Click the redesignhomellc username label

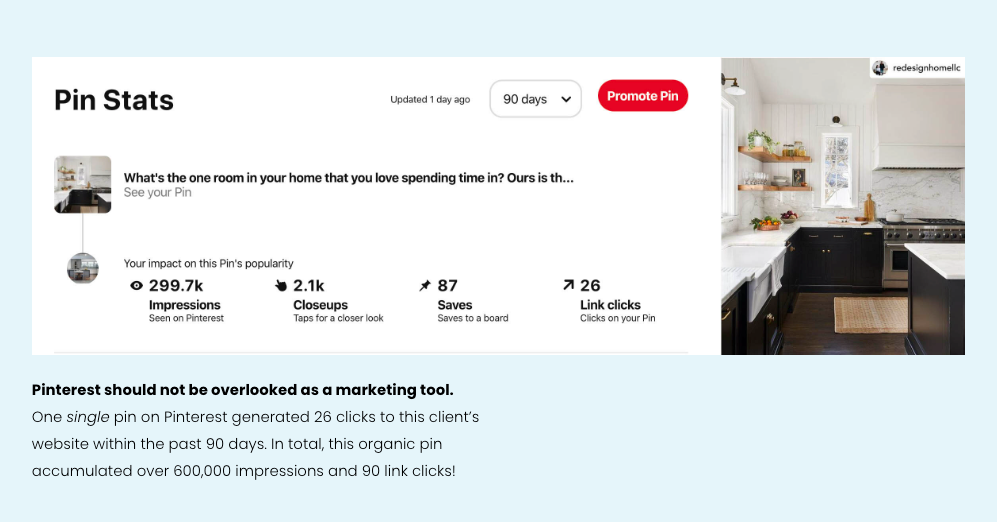925,68
